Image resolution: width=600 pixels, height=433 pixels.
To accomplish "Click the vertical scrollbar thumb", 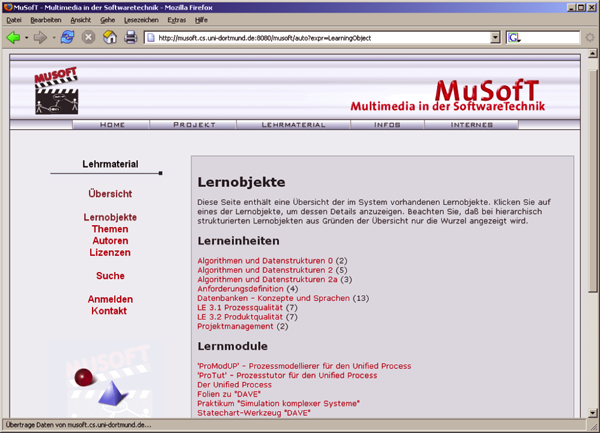I will (x=592, y=181).
